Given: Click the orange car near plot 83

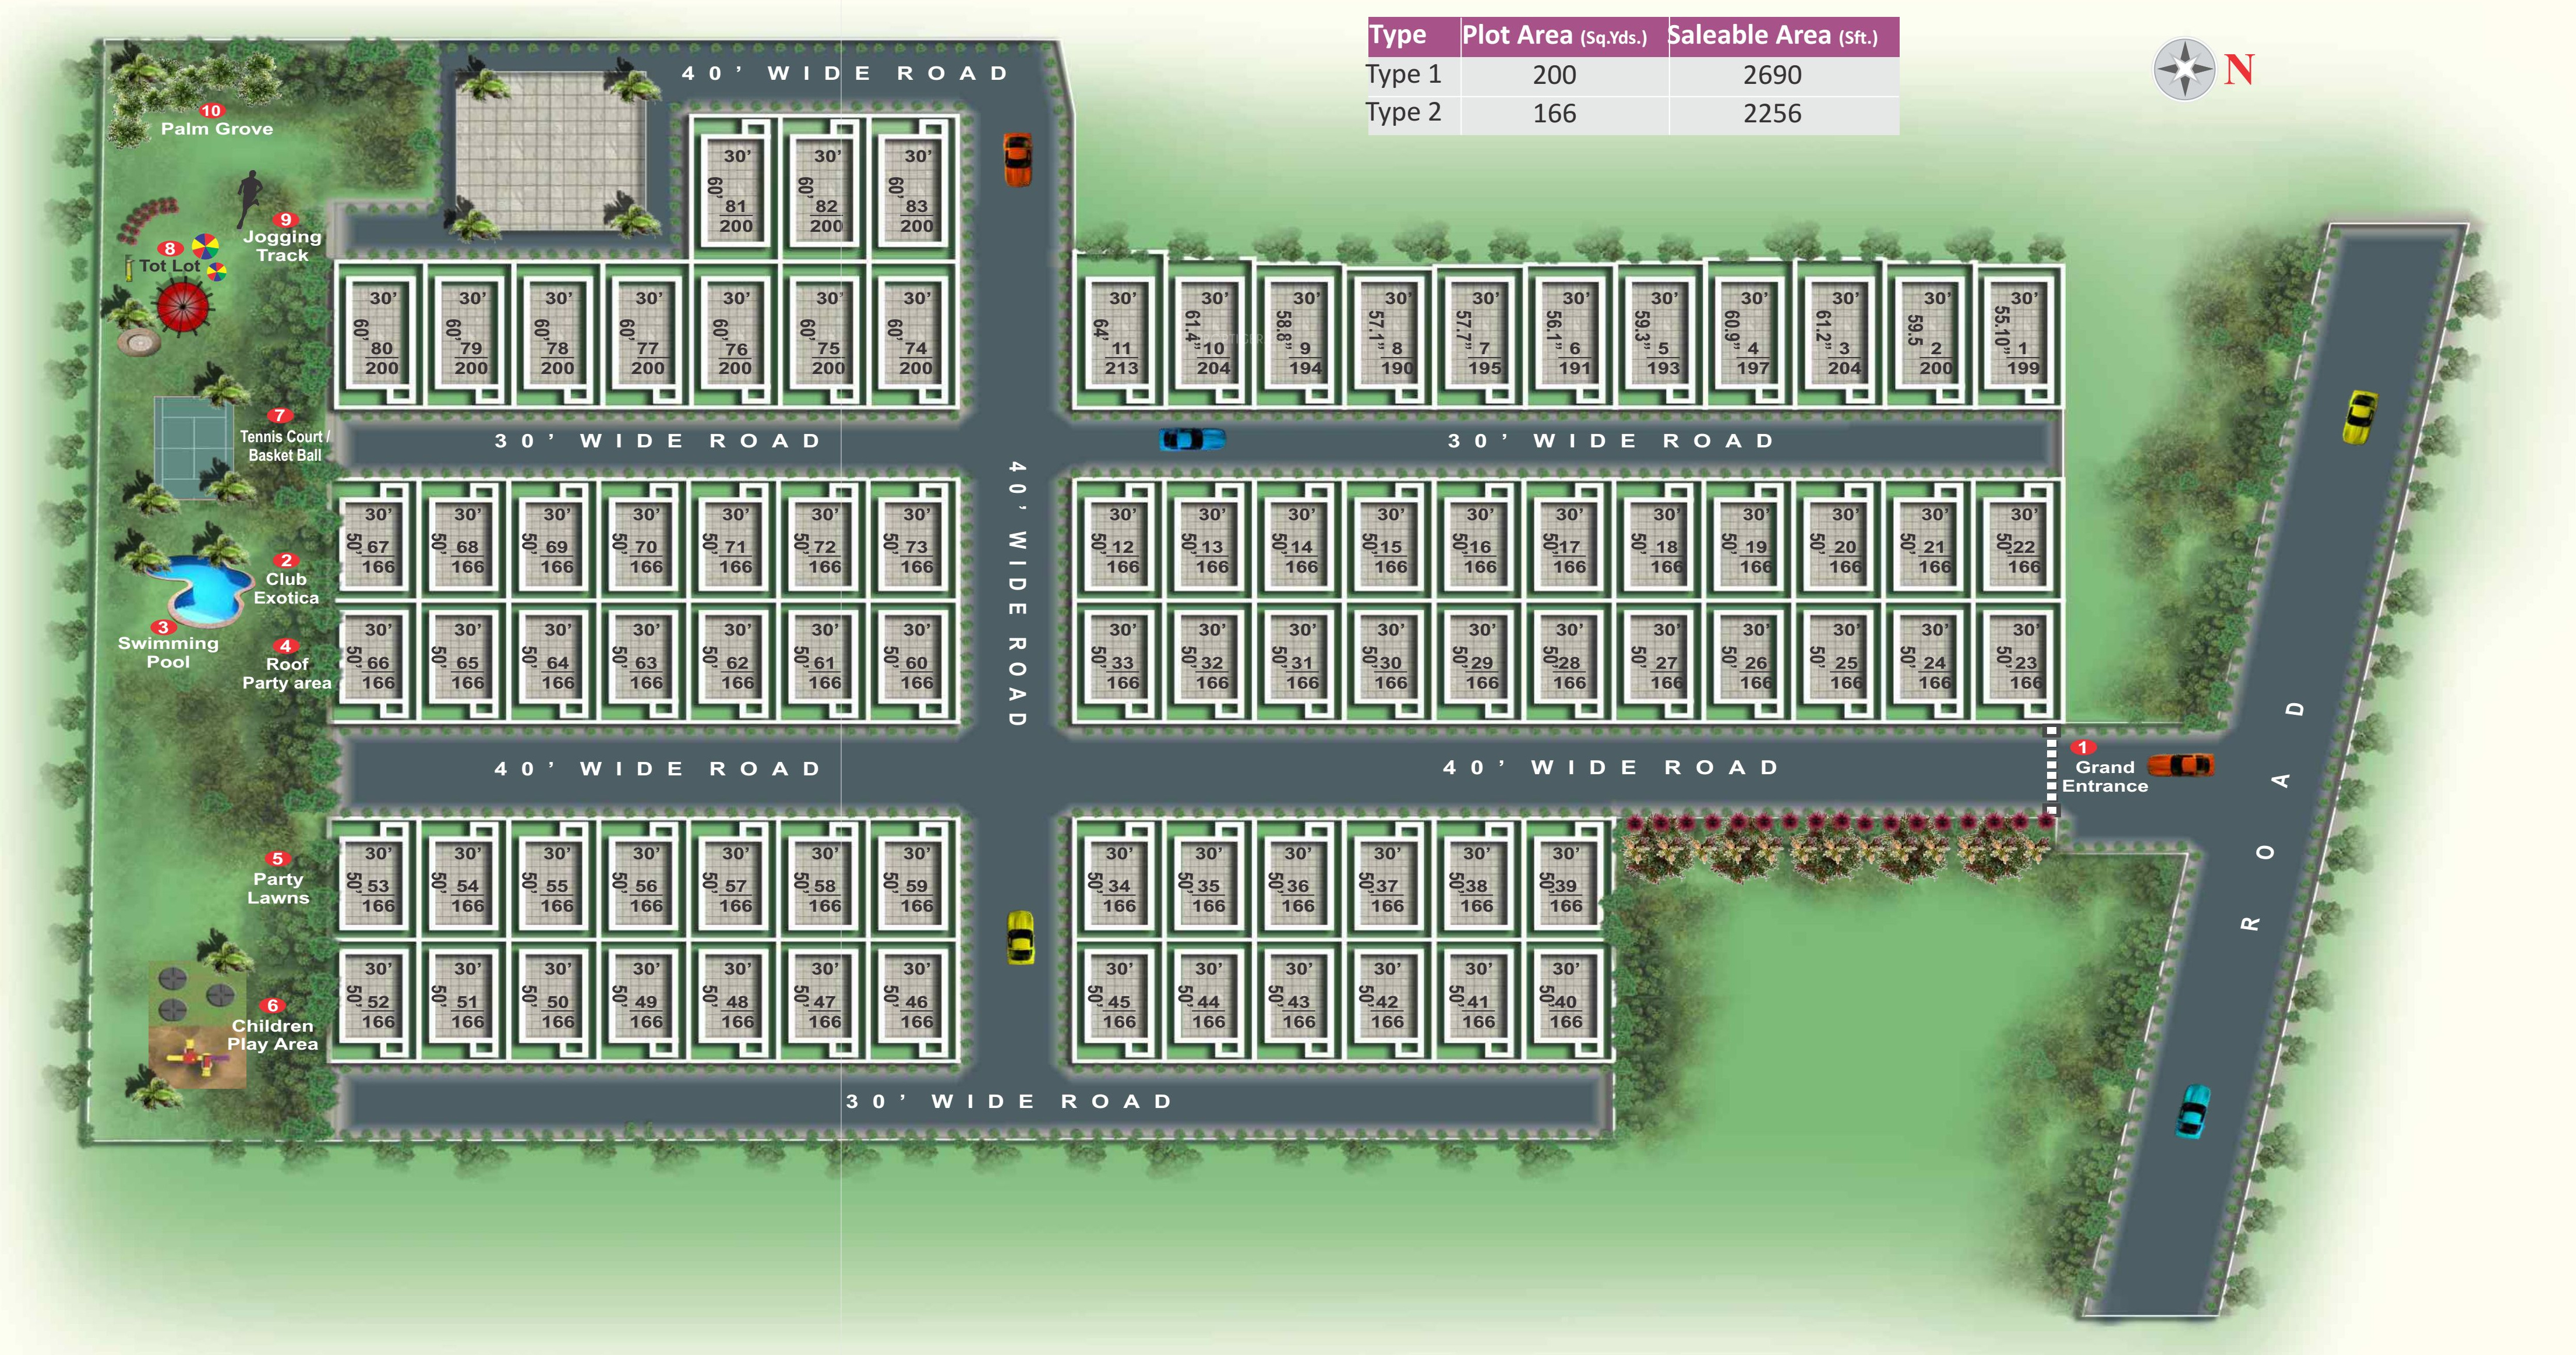Looking at the screenshot, I should [1017, 159].
